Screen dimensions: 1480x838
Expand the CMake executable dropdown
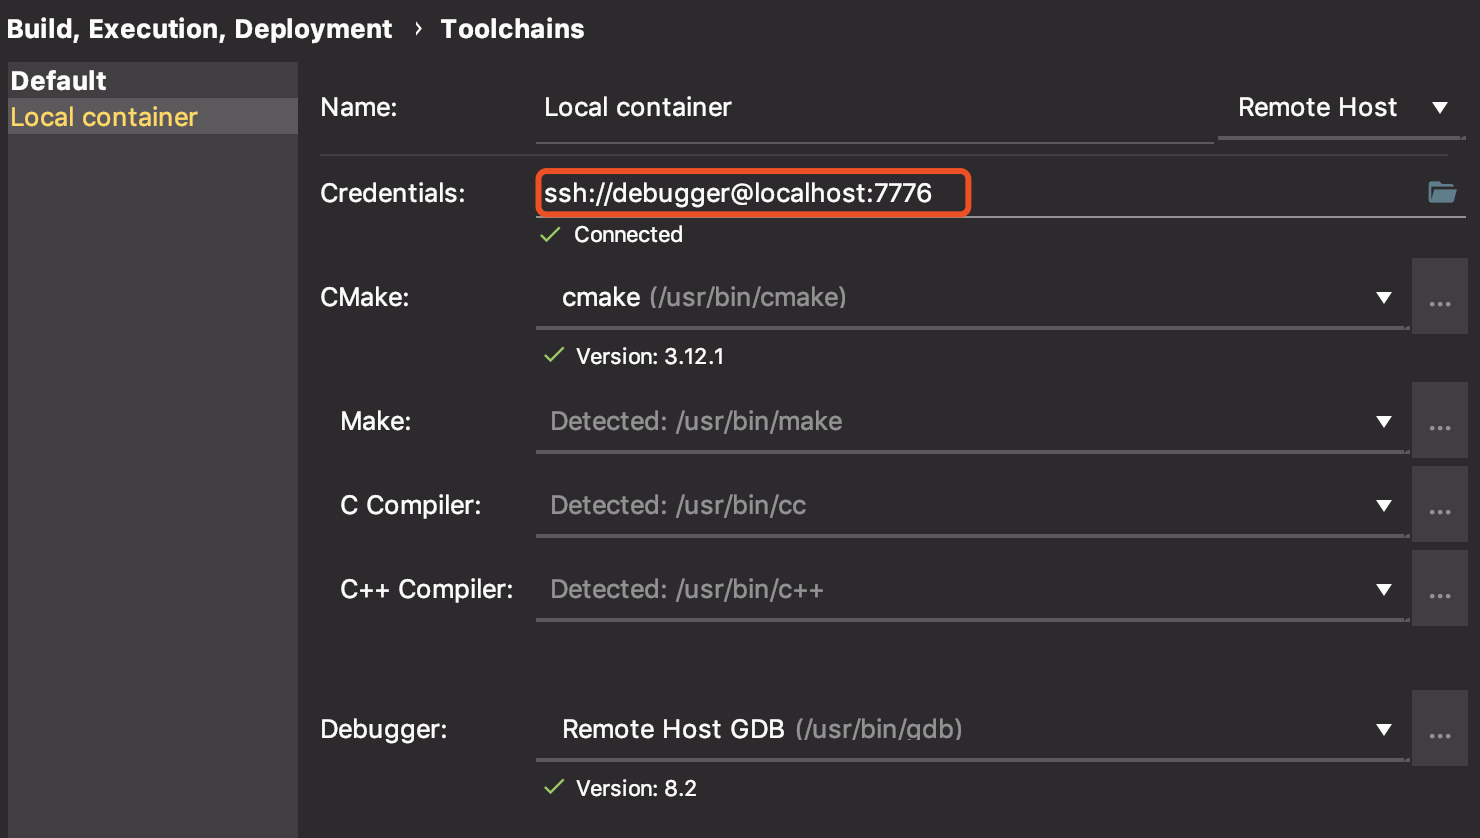click(x=1383, y=297)
